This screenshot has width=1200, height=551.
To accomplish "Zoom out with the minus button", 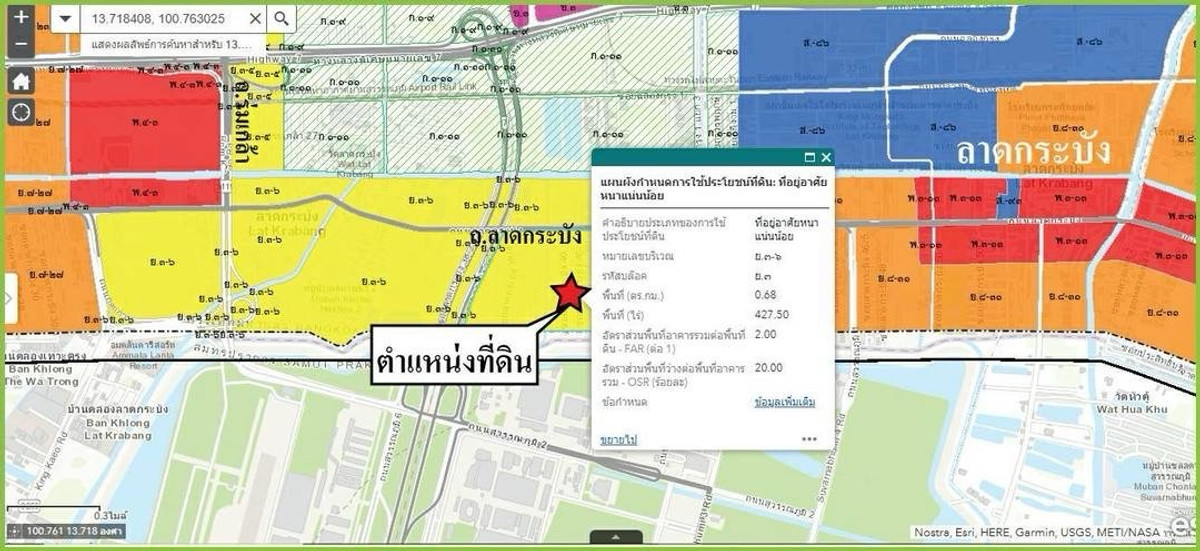I will 20,41.
